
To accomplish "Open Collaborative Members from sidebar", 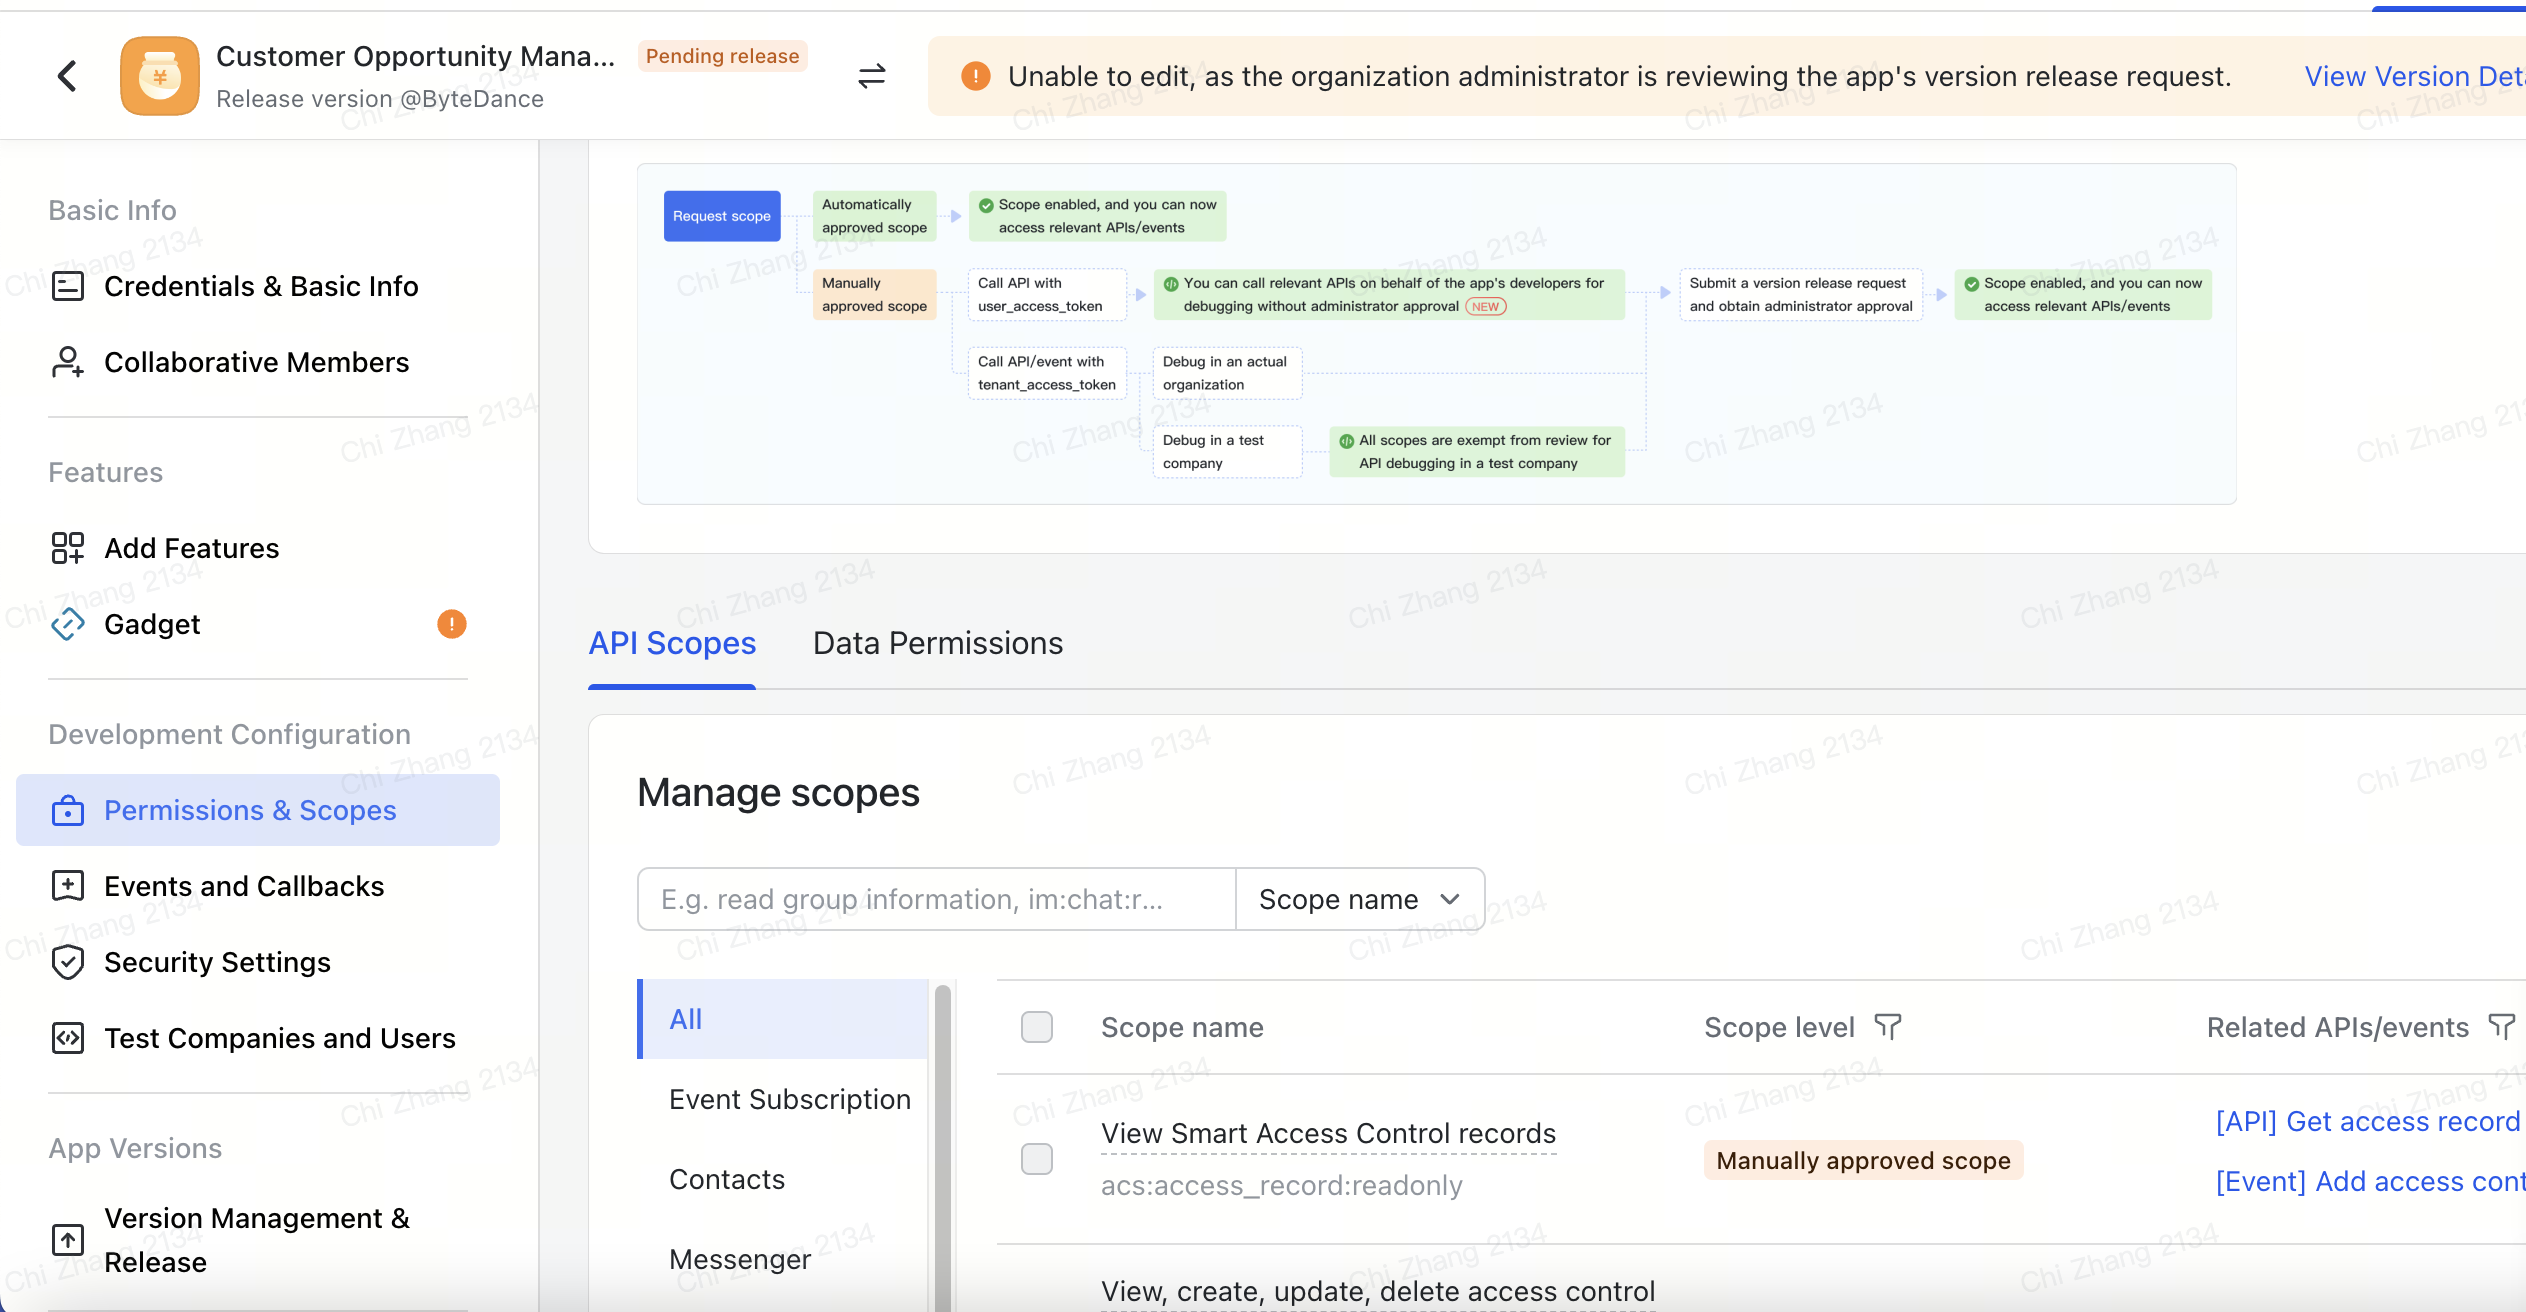I will (x=256, y=362).
